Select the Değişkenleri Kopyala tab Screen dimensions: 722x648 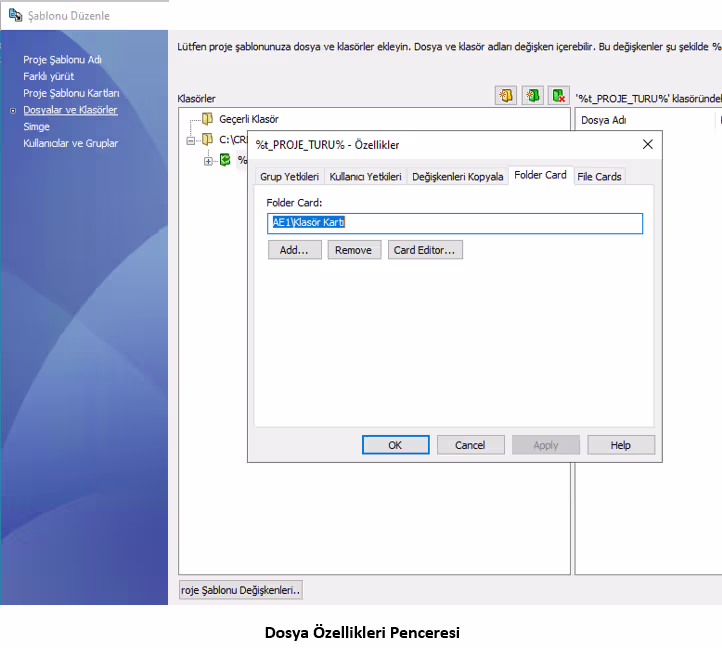pos(457,176)
